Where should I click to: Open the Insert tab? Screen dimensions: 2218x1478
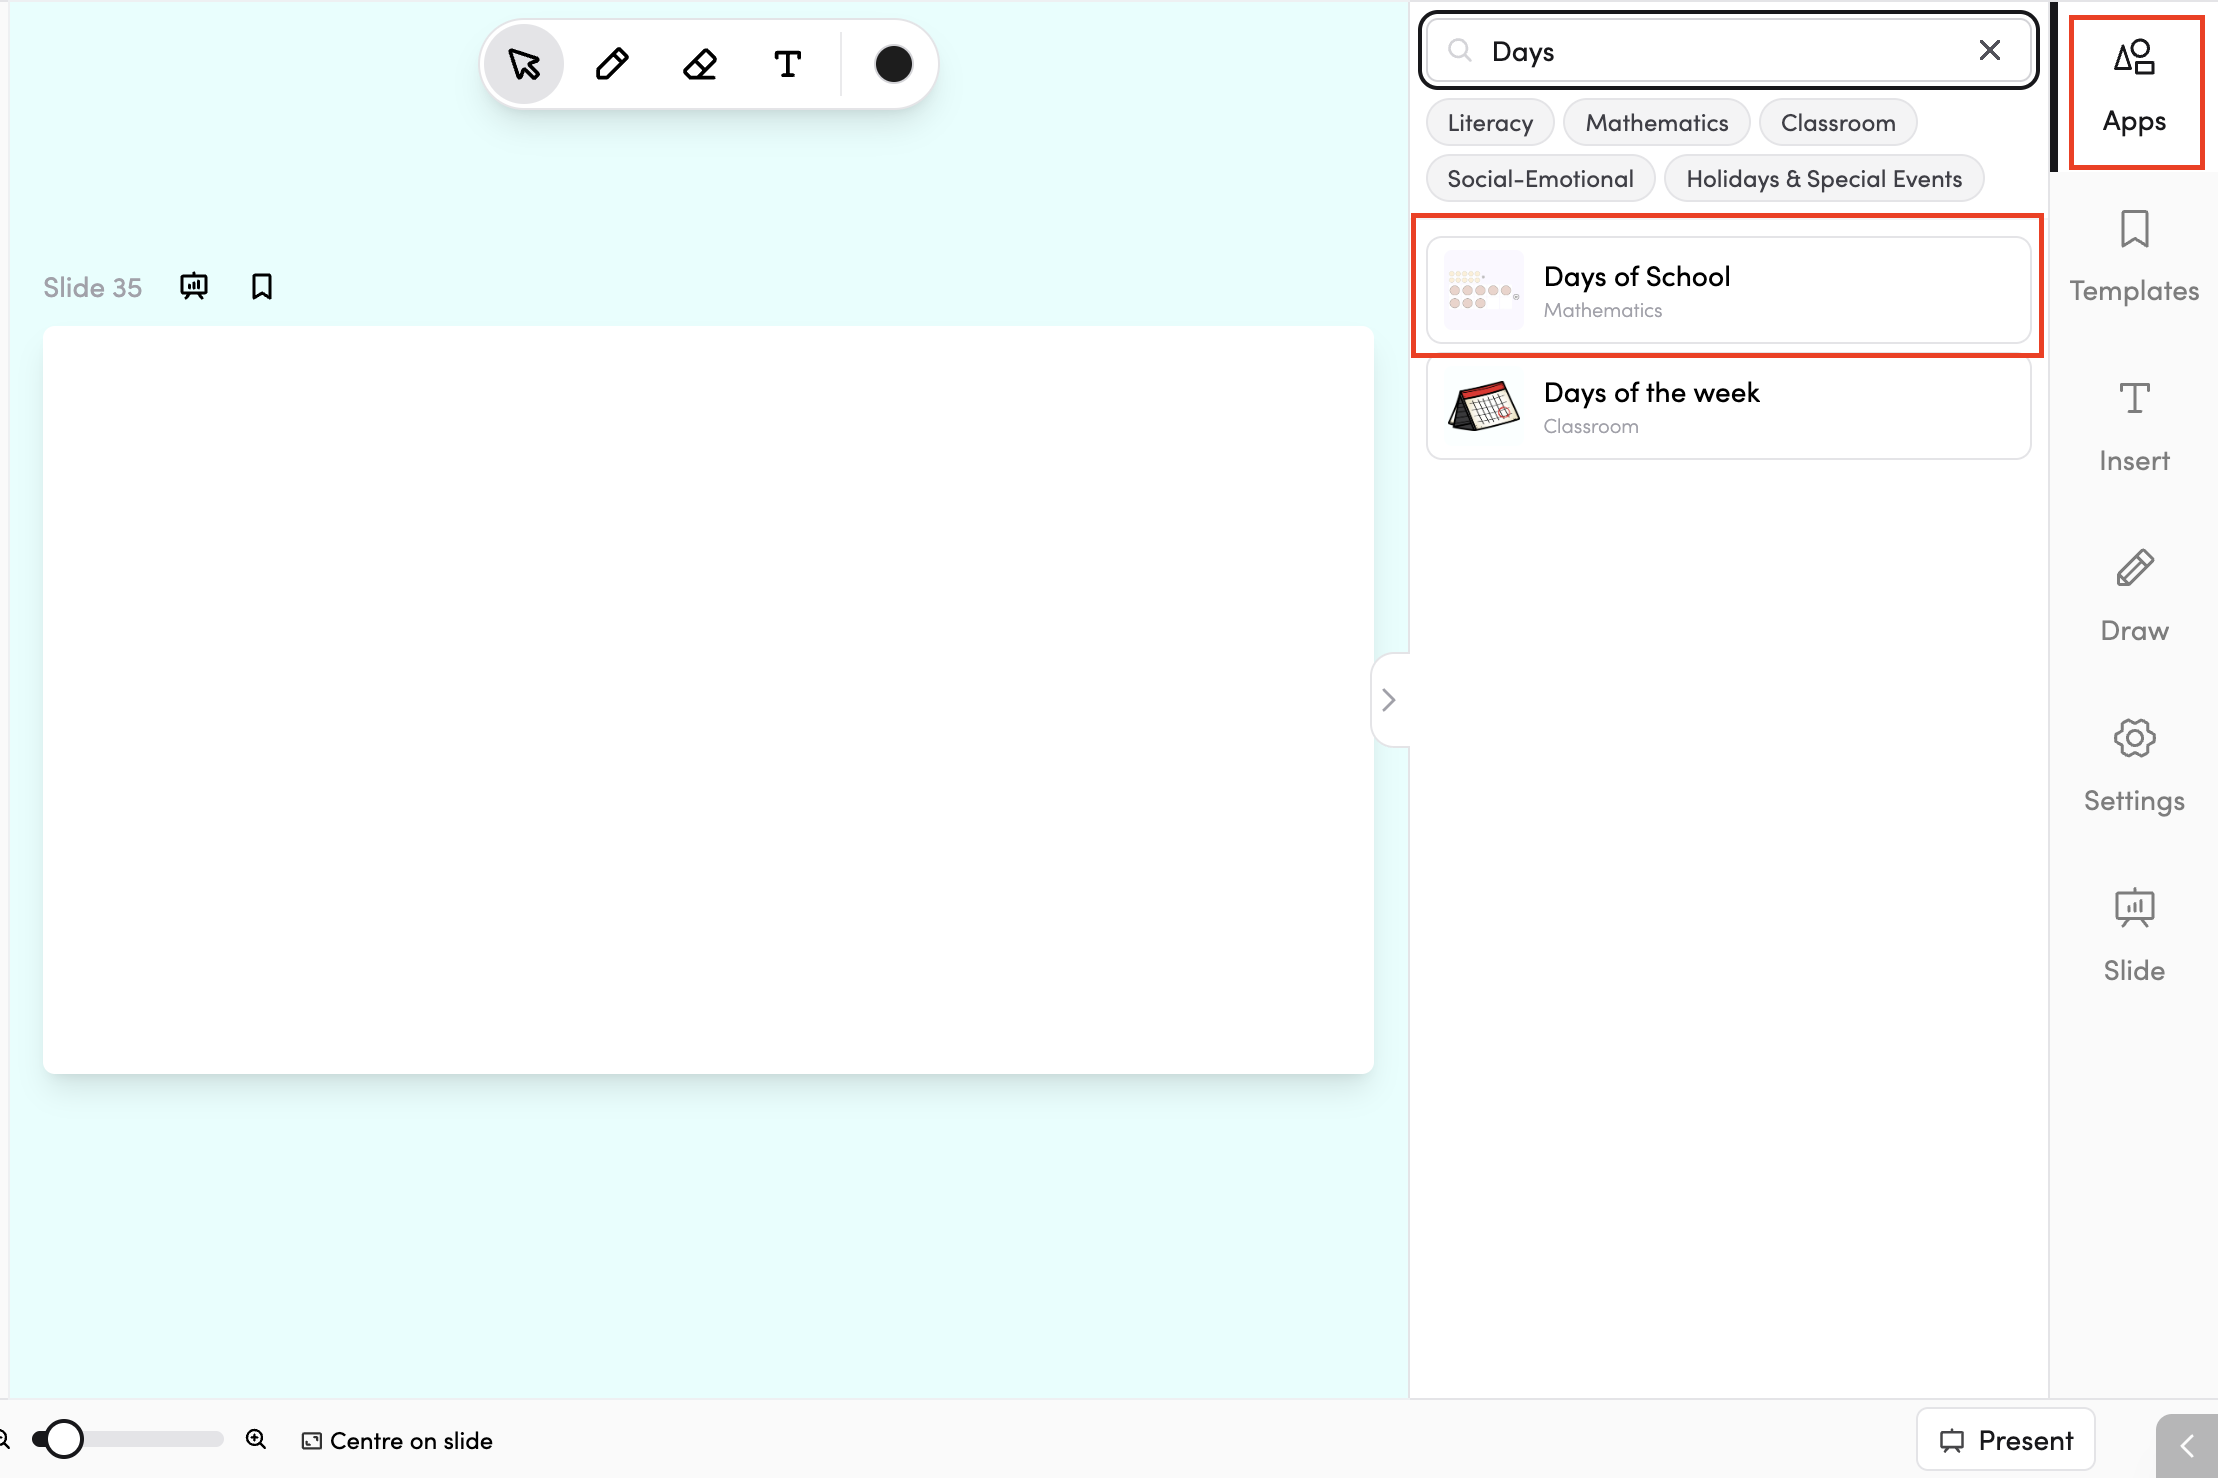(x=2134, y=427)
